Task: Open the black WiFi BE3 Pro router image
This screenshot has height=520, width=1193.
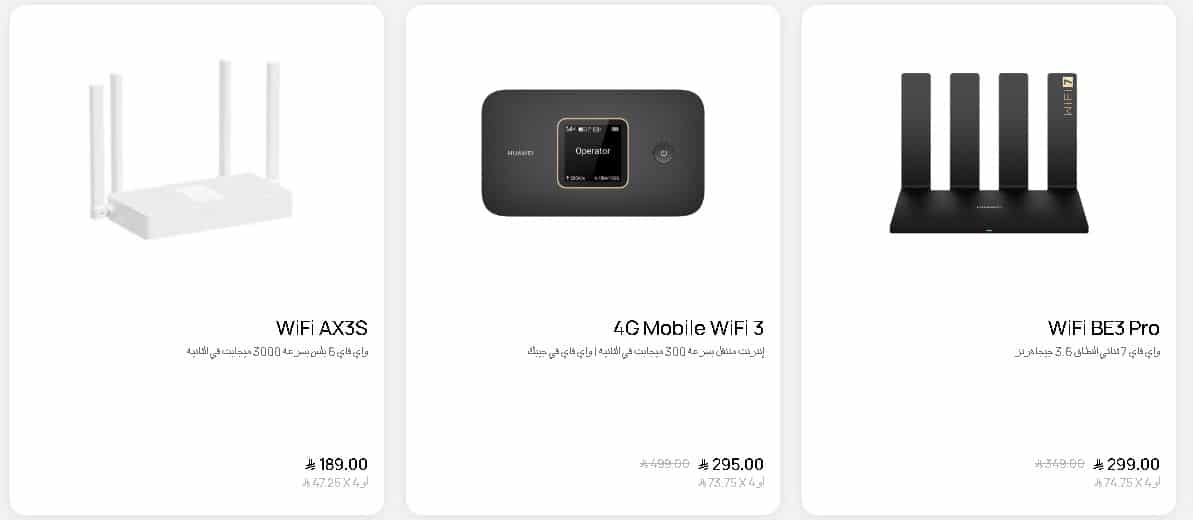Action: coord(988,153)
